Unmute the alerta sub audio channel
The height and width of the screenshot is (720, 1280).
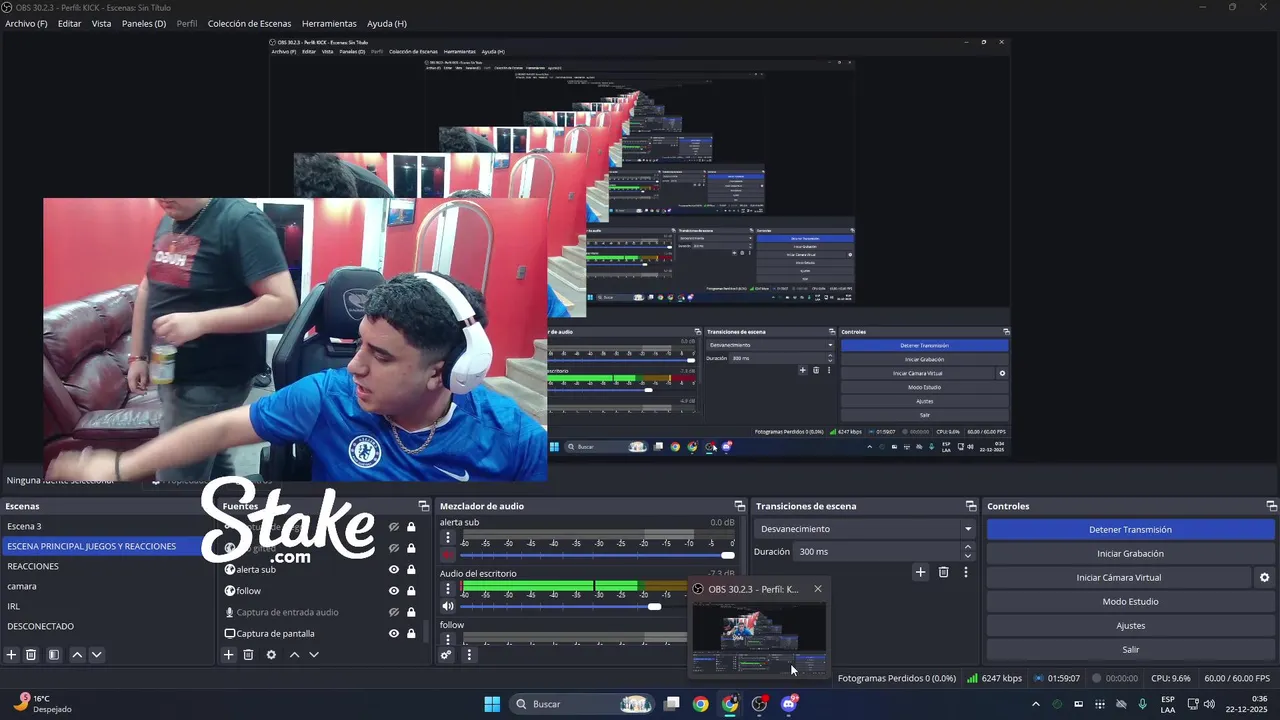448,555
